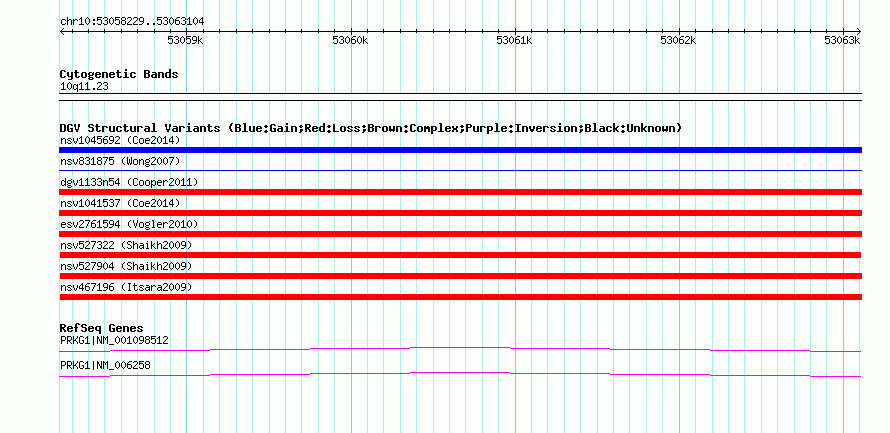Click the red nsv527322 loss bar
The image size is (890, 433).
(460, 255)
